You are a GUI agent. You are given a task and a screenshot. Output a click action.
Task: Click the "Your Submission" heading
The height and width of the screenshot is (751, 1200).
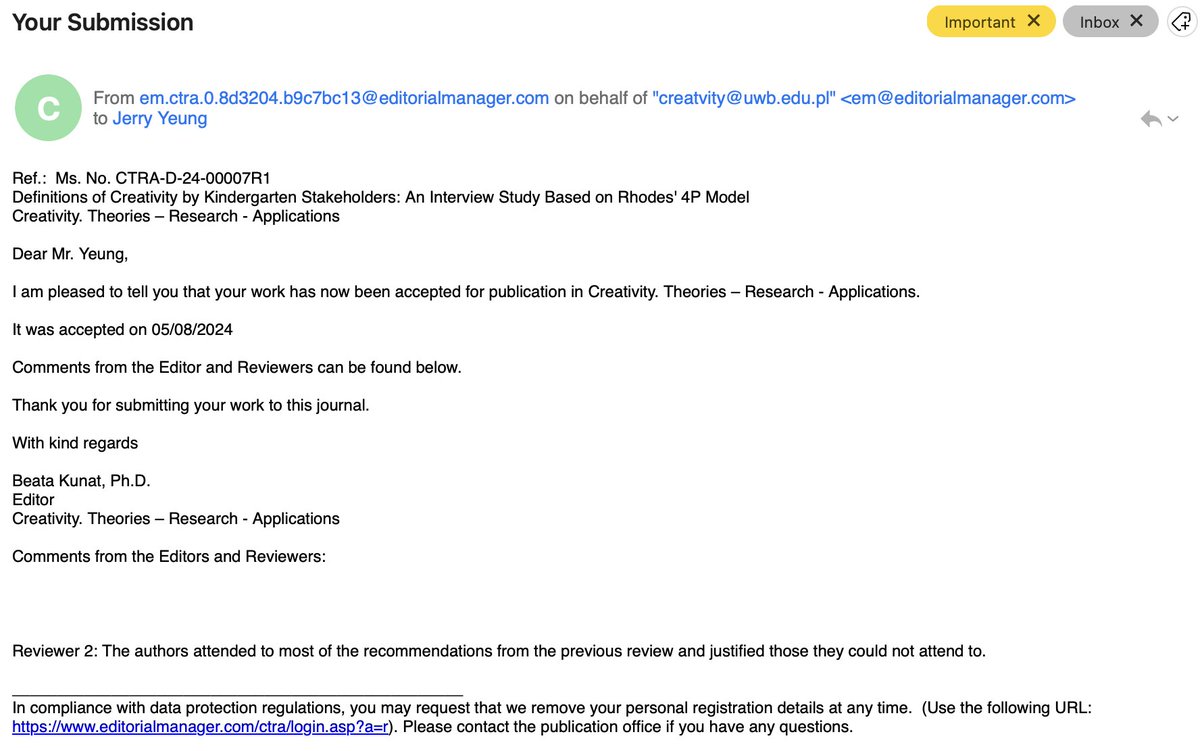(x=102, y=22)
